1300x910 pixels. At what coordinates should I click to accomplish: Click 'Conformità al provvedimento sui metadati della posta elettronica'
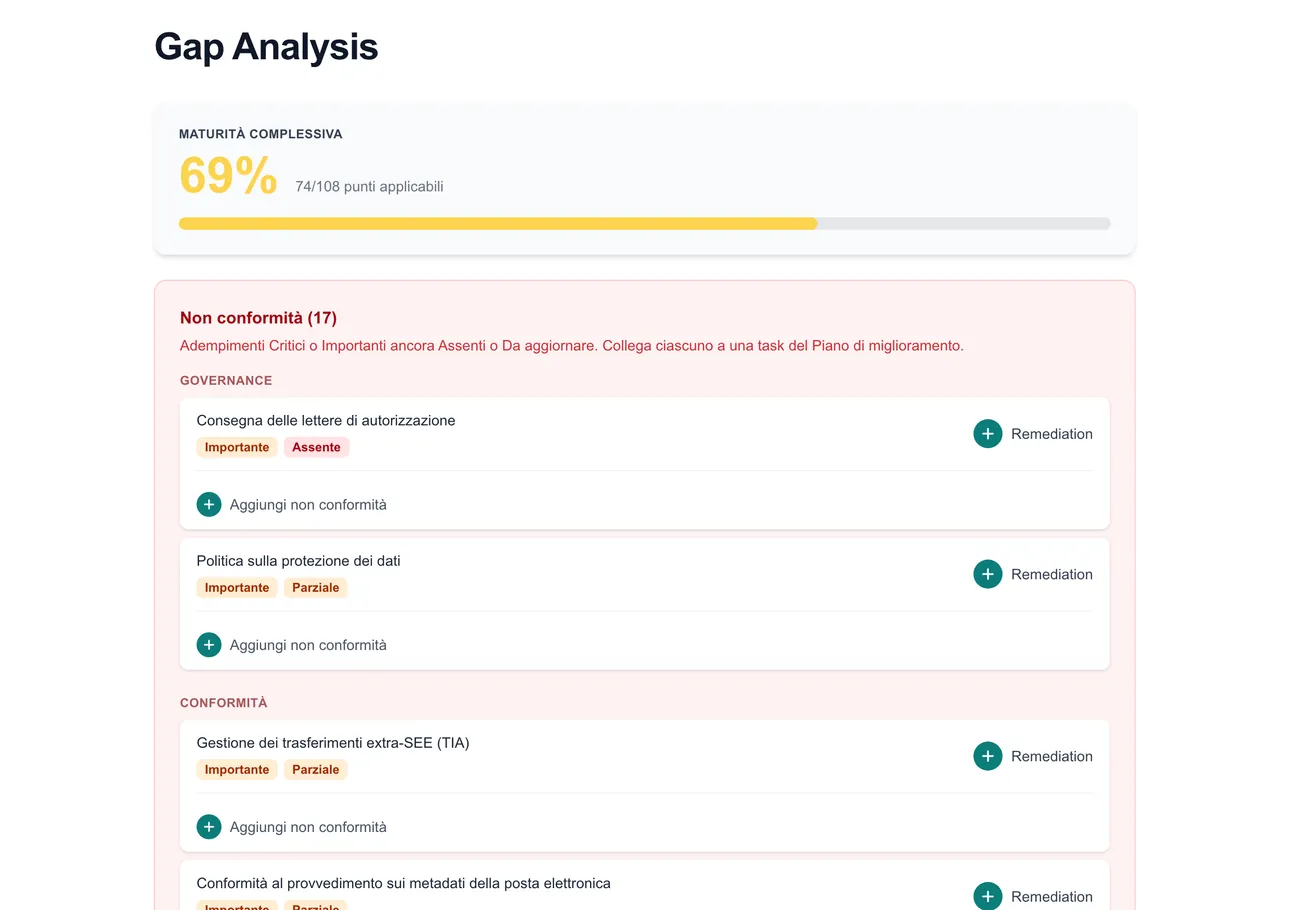pos(403,883)
